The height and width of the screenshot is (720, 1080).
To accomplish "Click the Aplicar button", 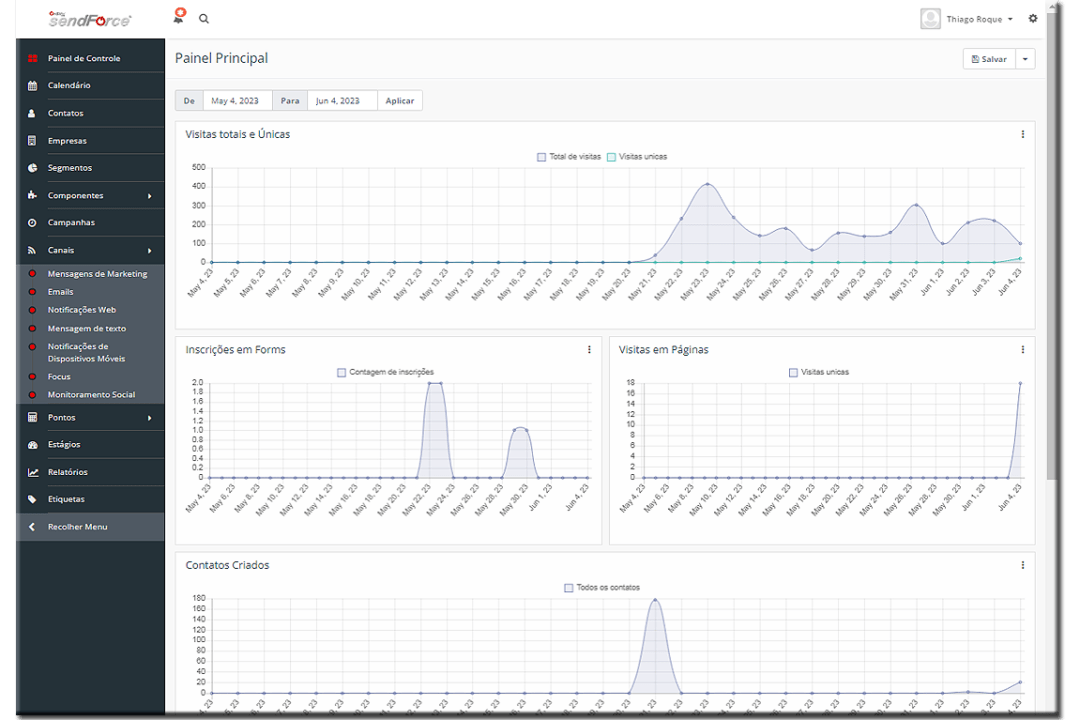I will (399, 101).
